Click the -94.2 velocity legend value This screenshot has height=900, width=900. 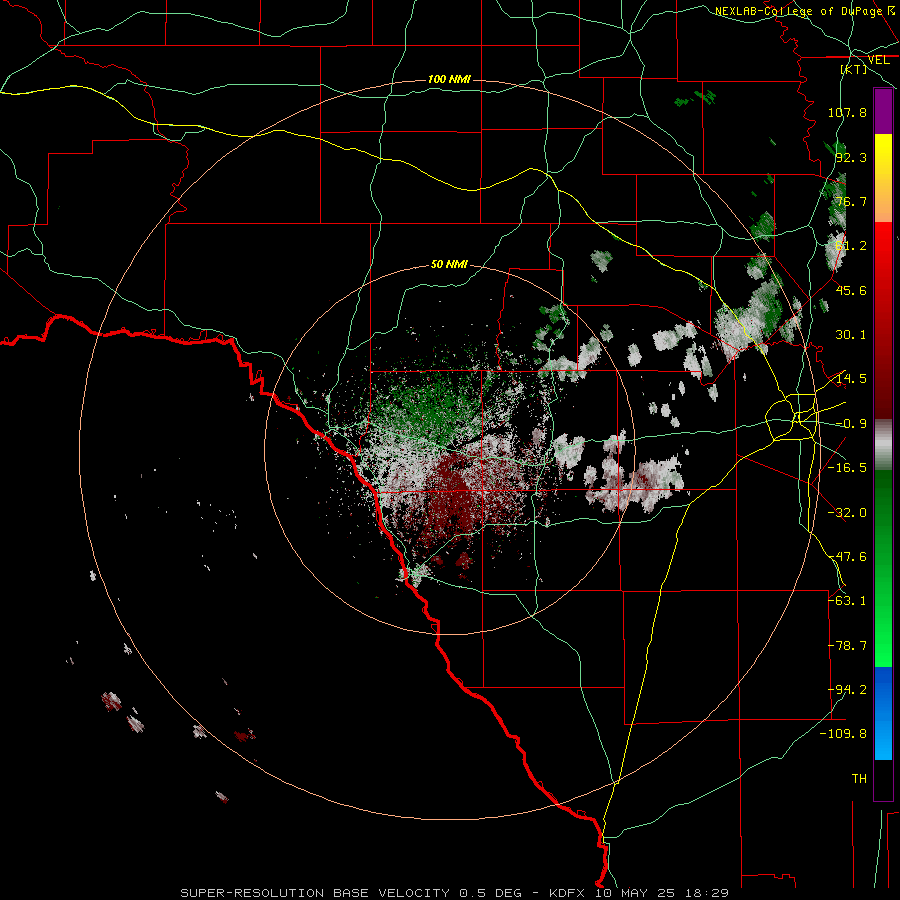point(847,690)
